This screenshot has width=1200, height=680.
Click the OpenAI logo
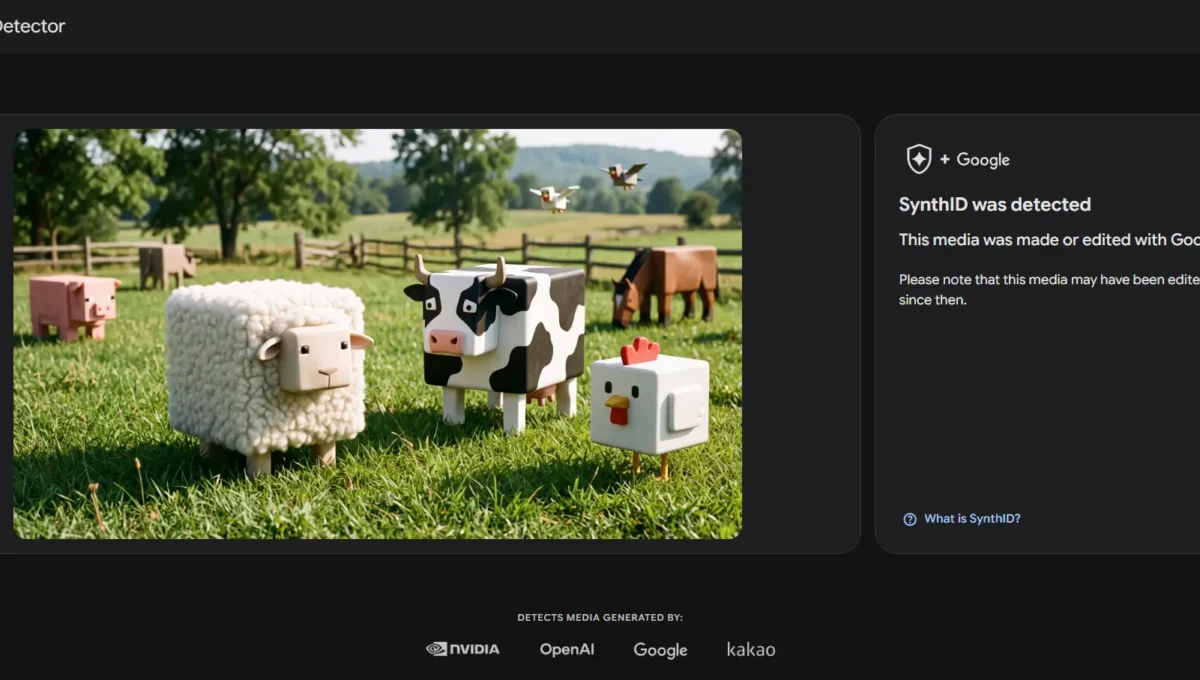(x=567, y=649)
